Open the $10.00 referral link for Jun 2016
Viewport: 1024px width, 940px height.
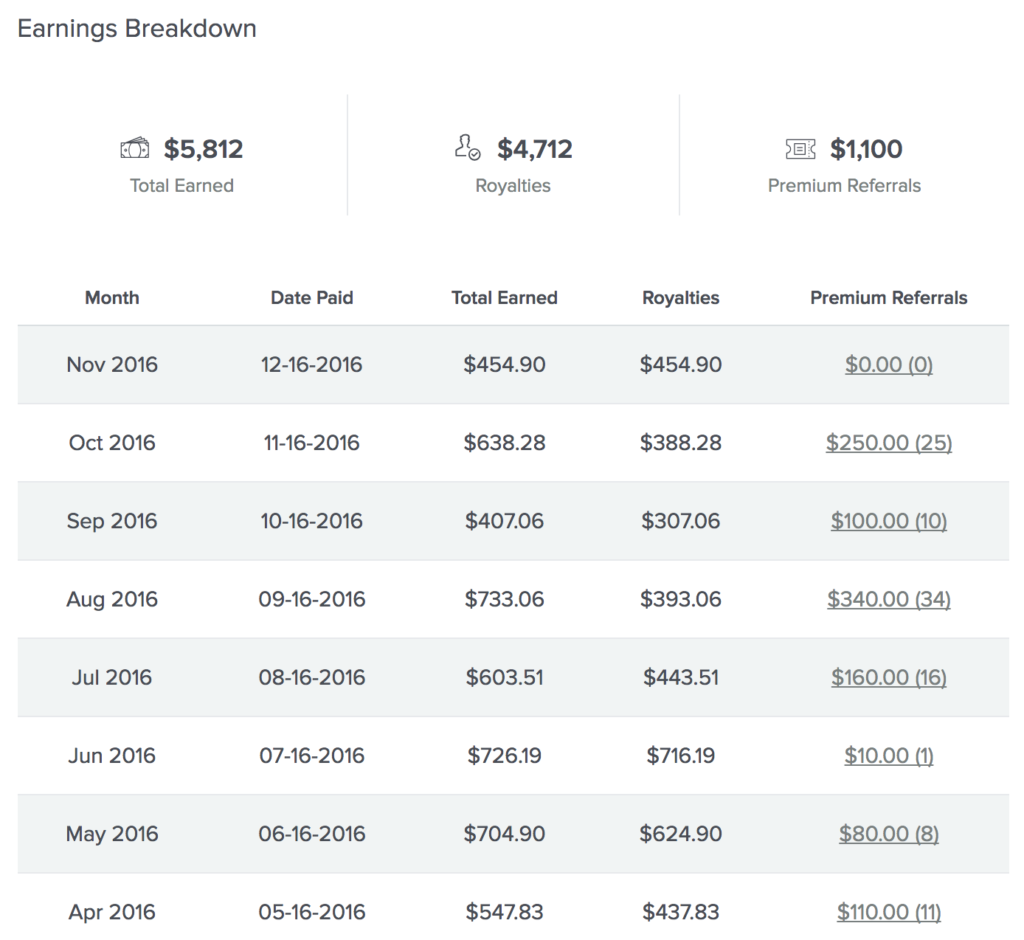888,755
